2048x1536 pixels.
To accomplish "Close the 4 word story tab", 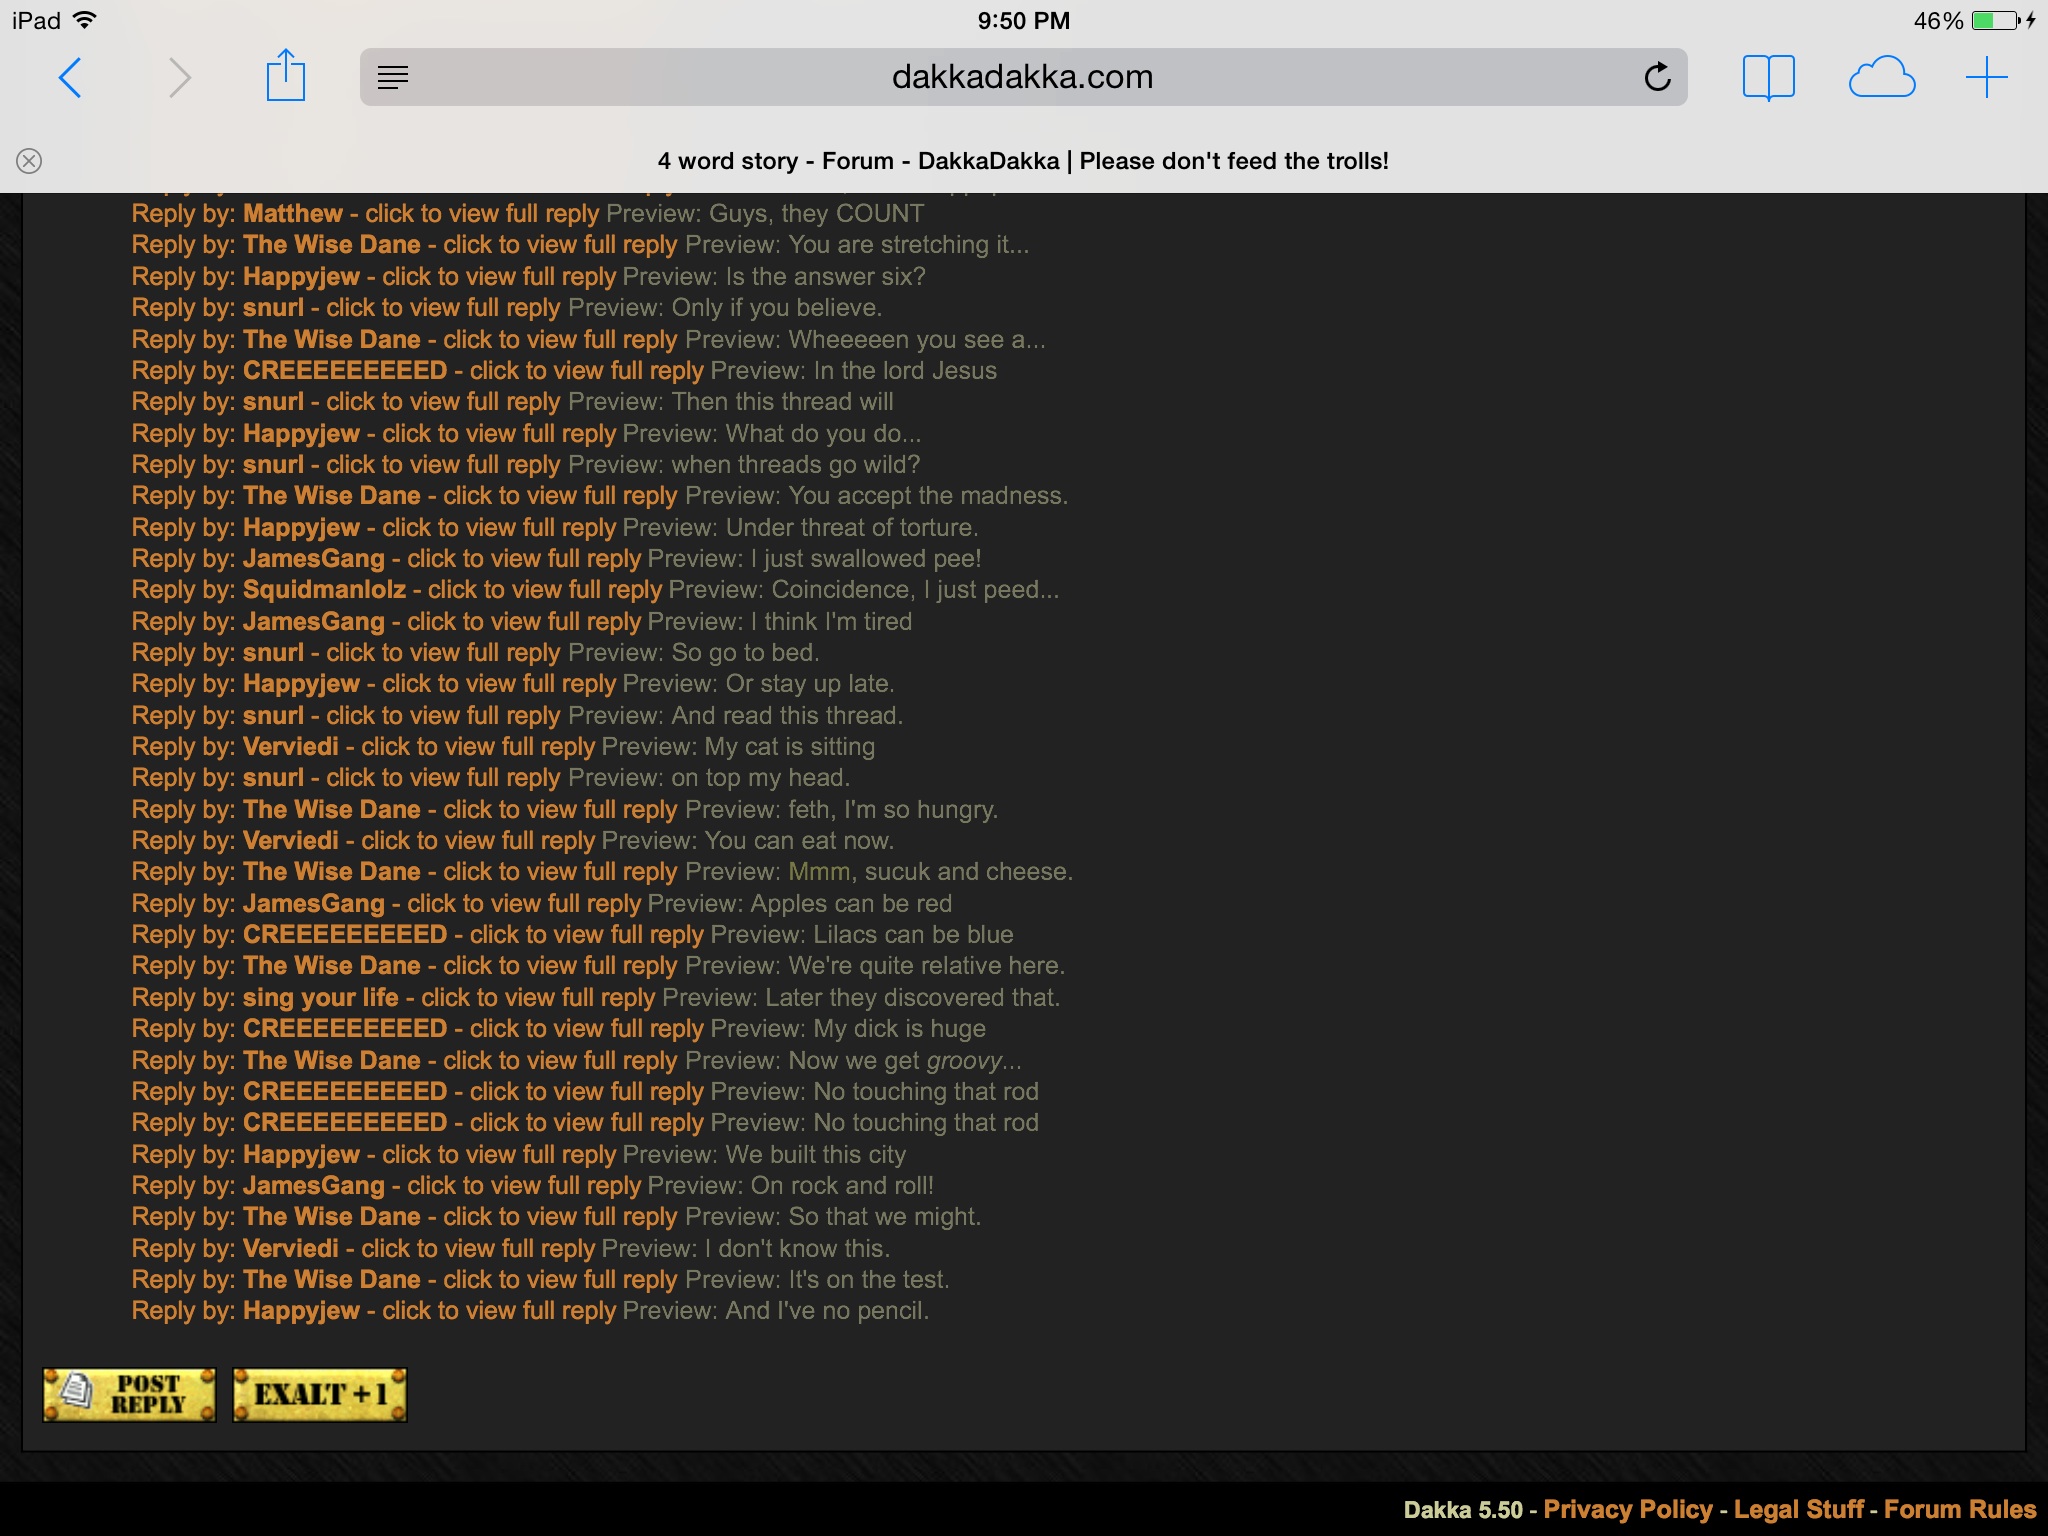I will coord(29,161).
